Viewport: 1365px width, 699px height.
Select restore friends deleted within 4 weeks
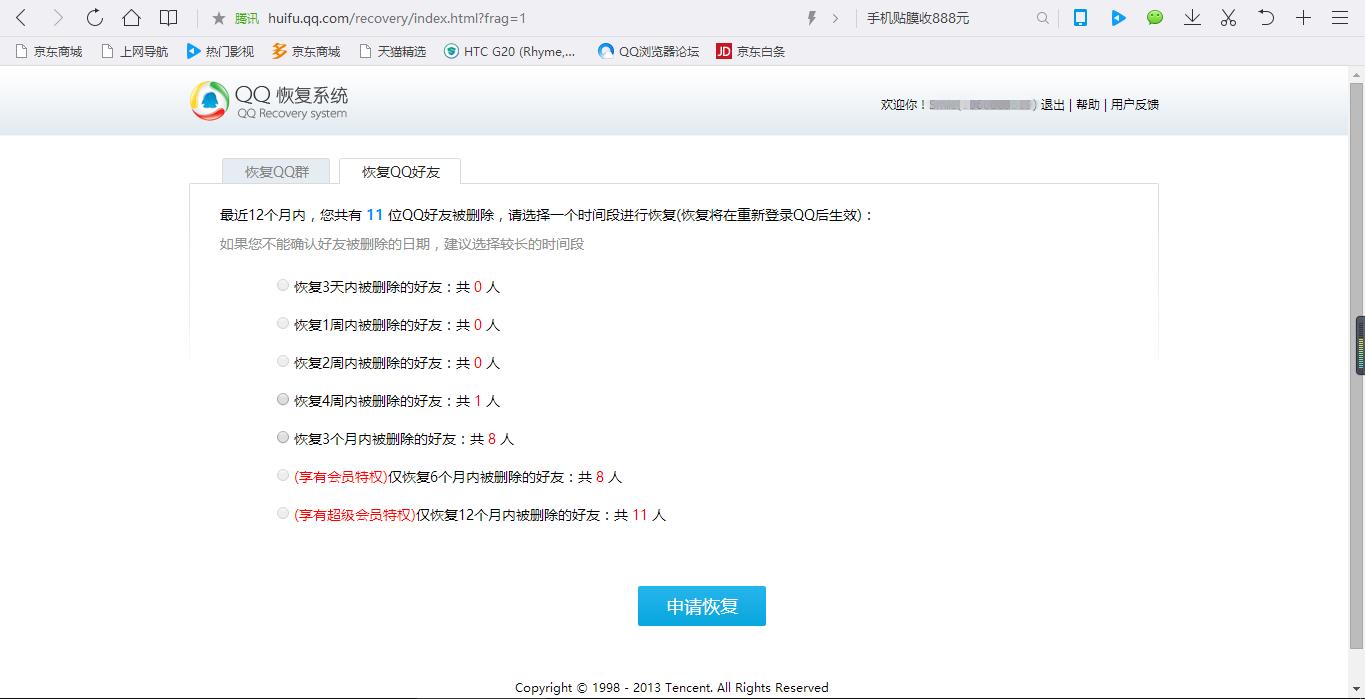point(283,400)
